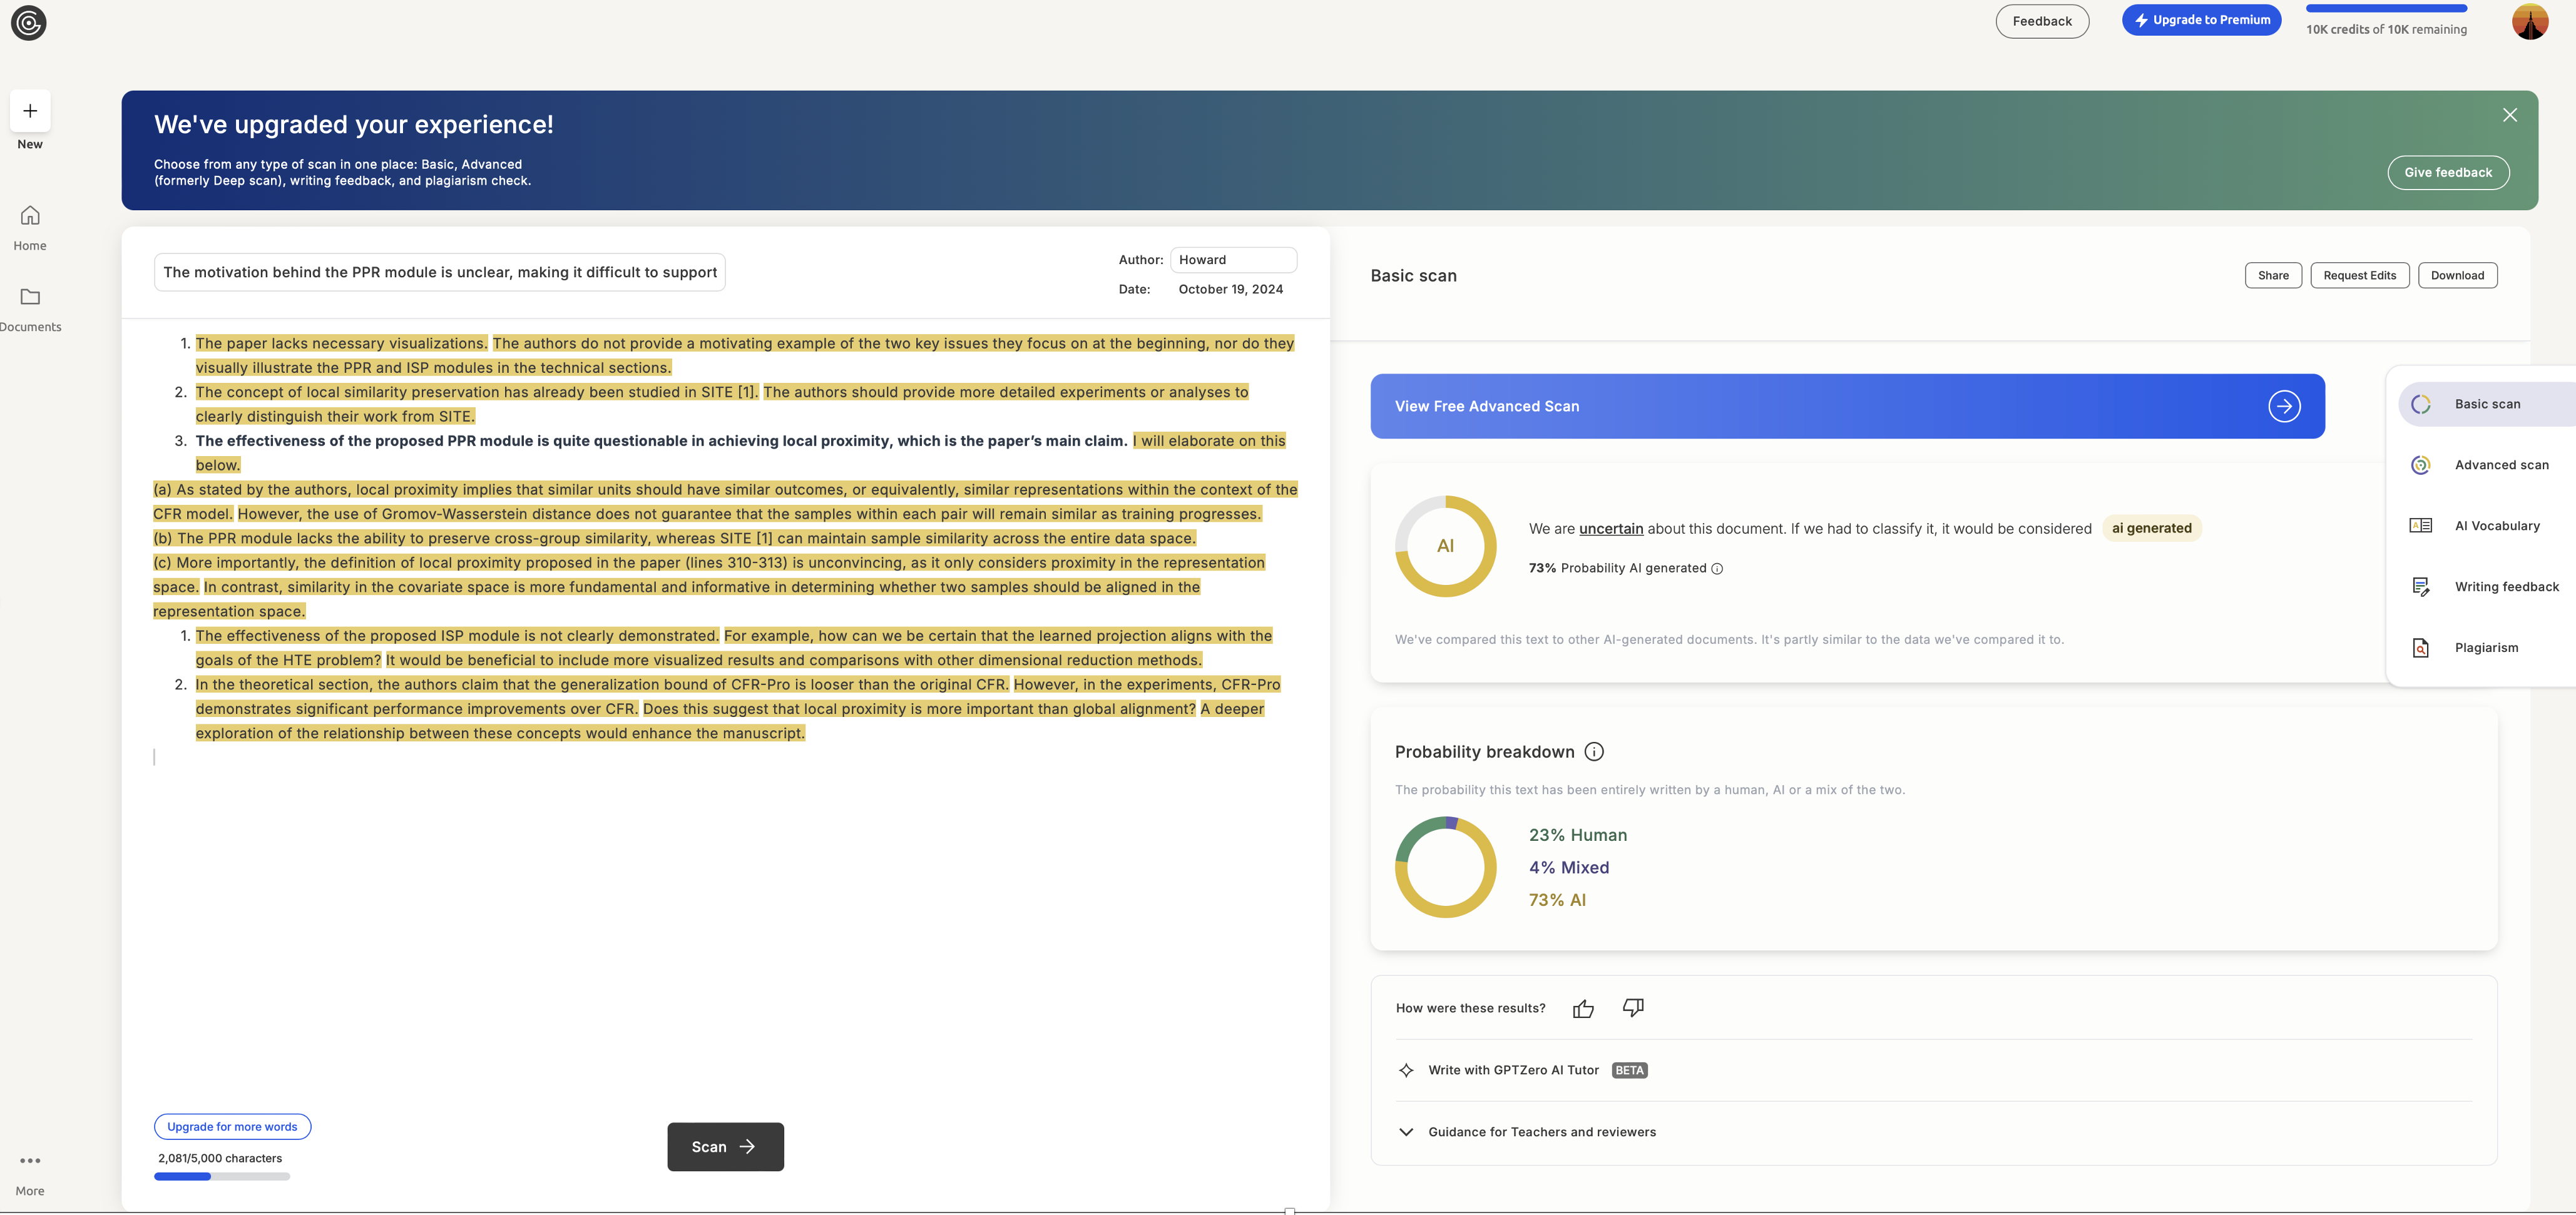Screen dimensions: 2576x1215
Task: Click the thumbs down icon
Action: point(1633,1008)
